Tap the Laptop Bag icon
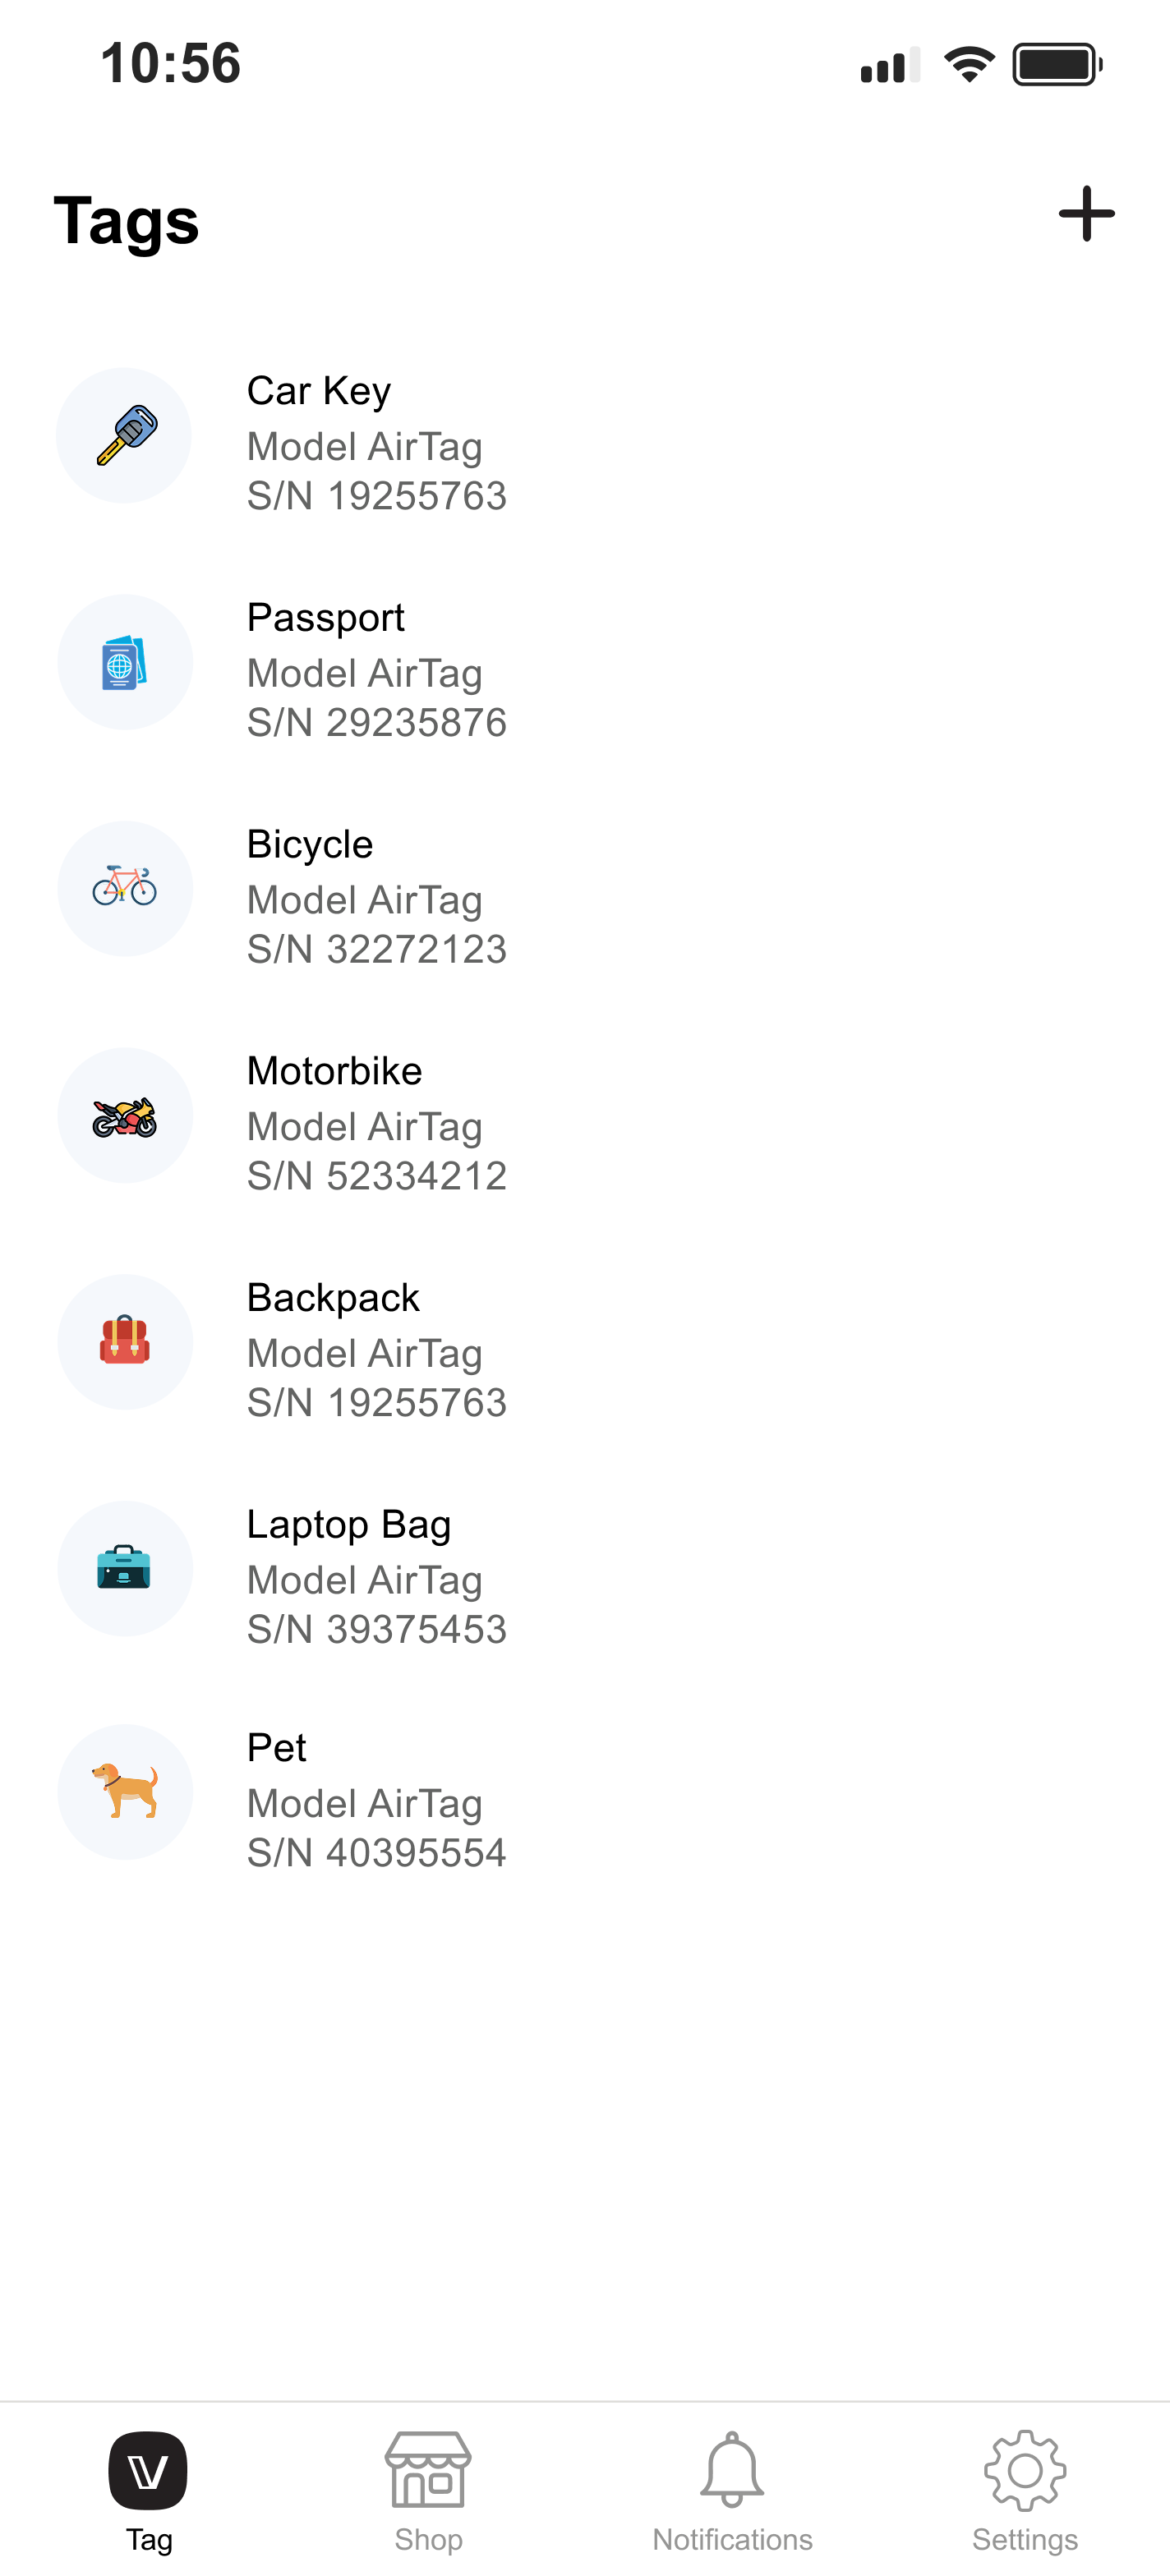The image size is (1170, 2576). click(x=124, y=1568)
